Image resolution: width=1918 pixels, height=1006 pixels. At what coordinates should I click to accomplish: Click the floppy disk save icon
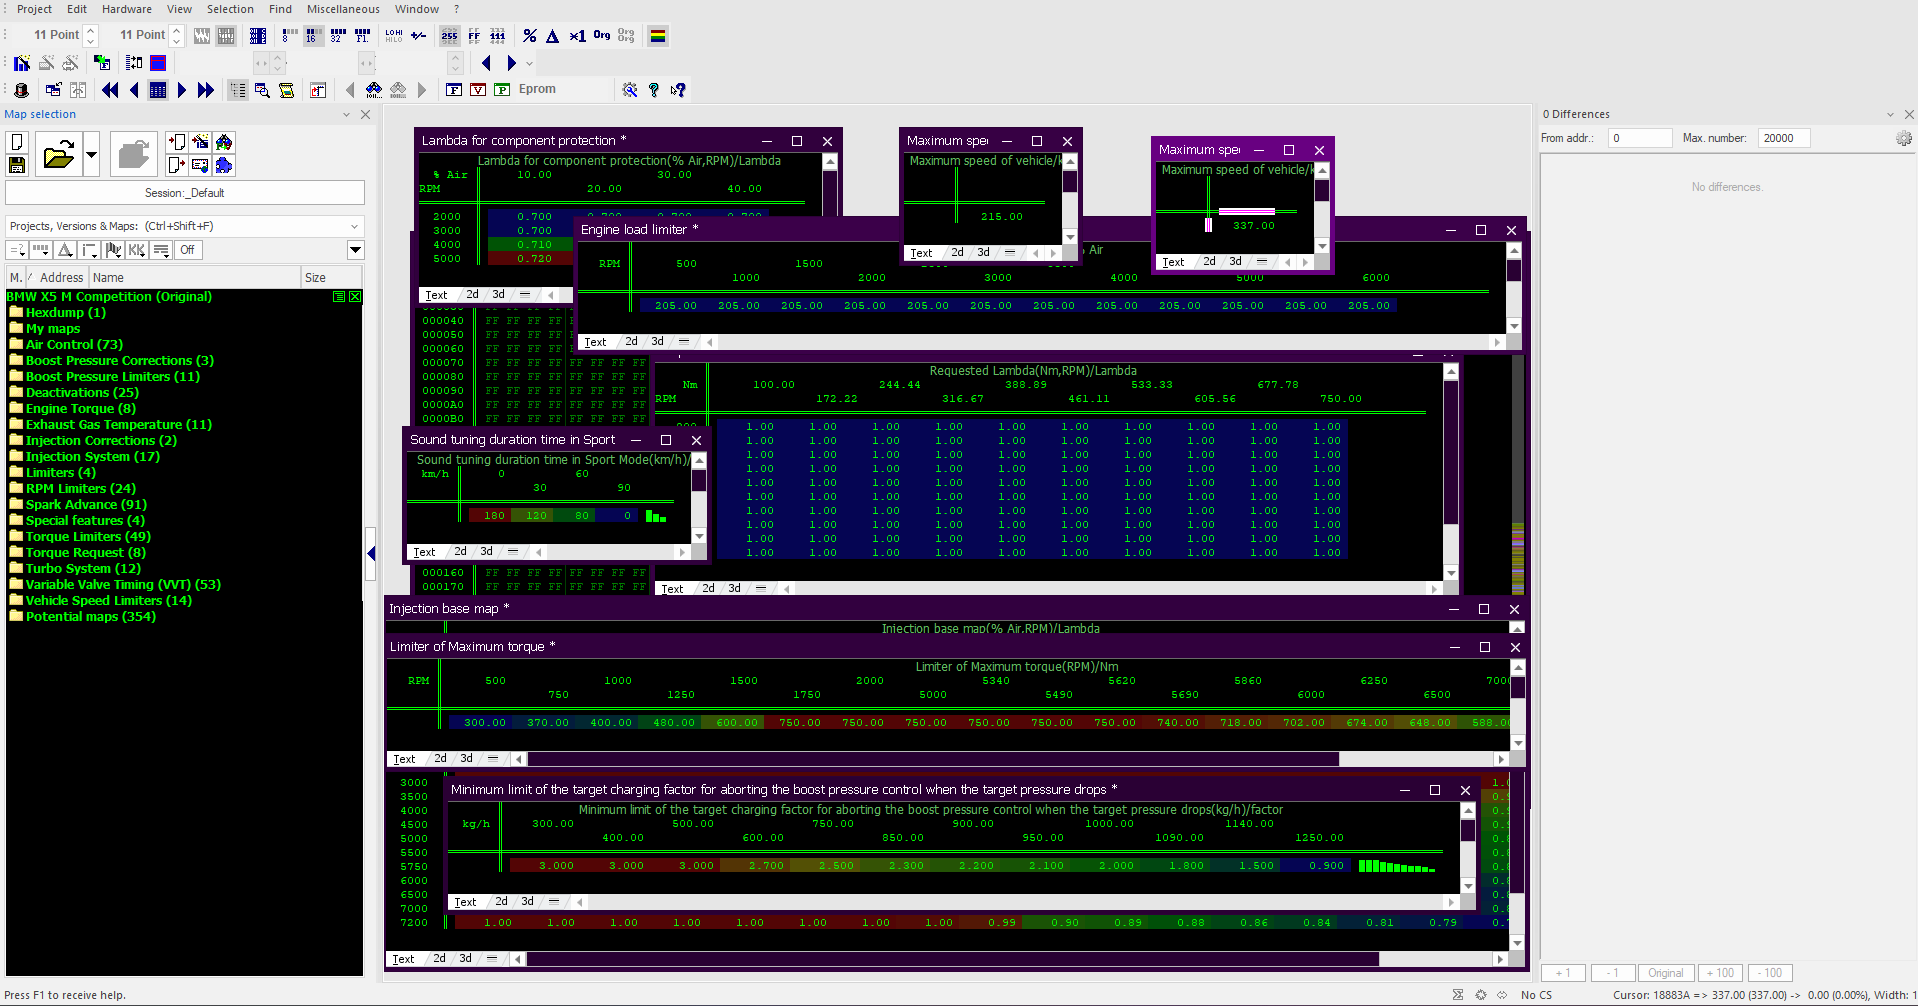(x=17, y=165)
